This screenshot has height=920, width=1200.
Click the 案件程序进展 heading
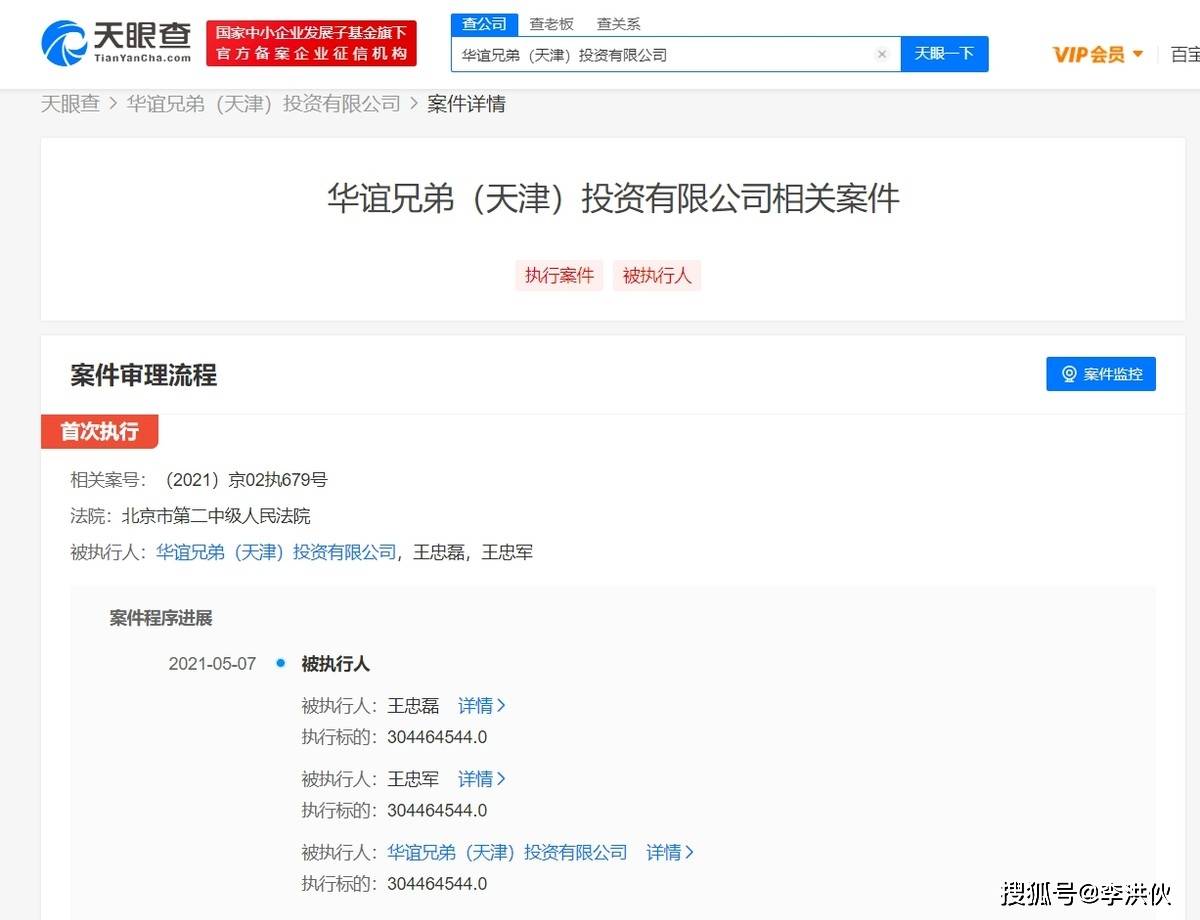161,618
